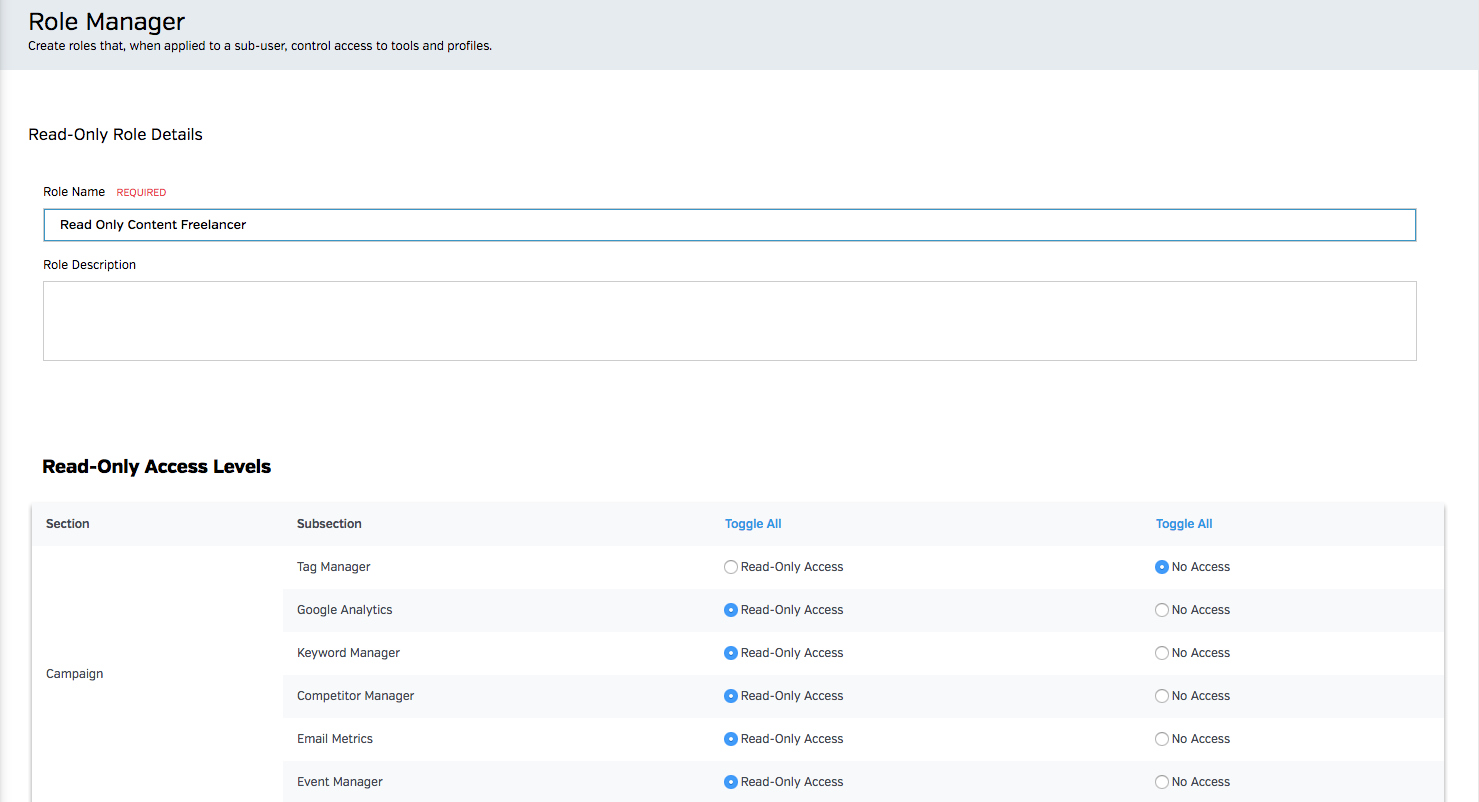1479x802 pixels.
Task: Click the Section column header
Action: [x=68, y=524]
